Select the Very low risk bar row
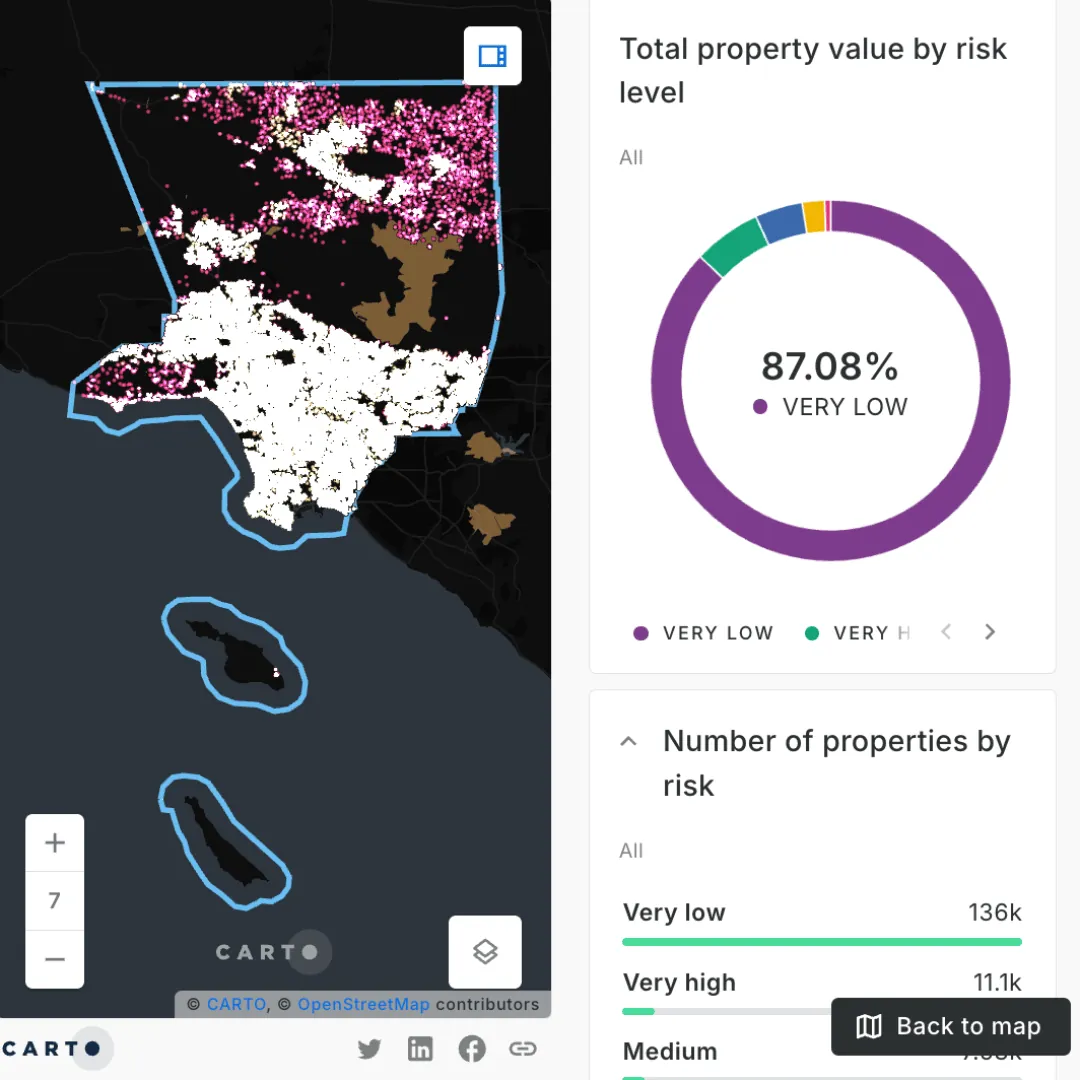1080x1080 pixels. (821, 924)
